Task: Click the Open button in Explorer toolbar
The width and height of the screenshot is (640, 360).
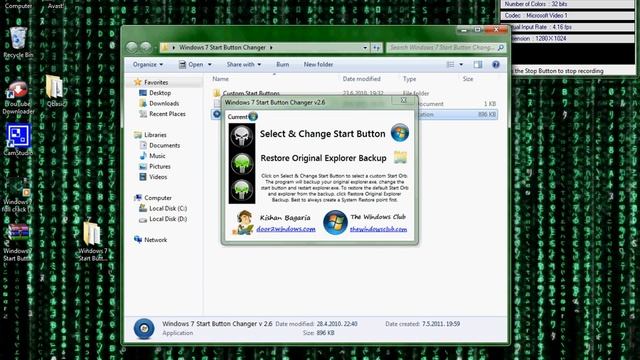Action: coord(192,64)
